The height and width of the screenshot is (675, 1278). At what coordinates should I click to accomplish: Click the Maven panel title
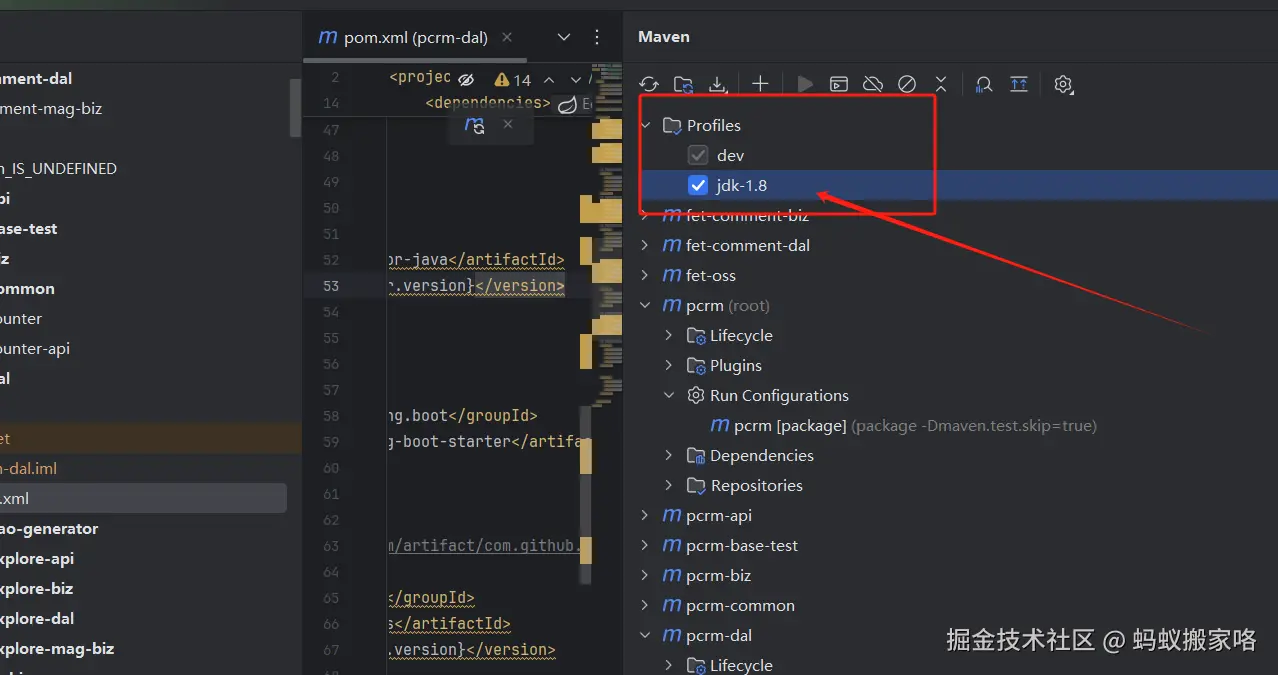(x=664, y=37)
